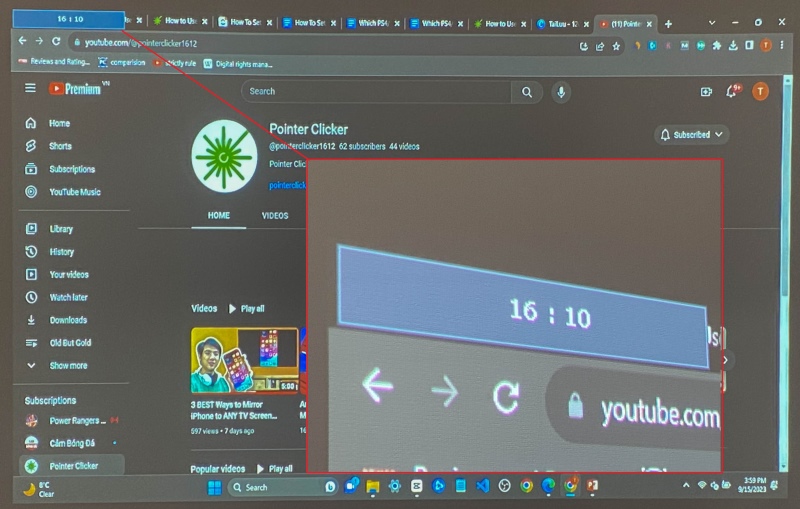
Task: Reload the page with the refresh icon
Action: [x=56, y=41]
